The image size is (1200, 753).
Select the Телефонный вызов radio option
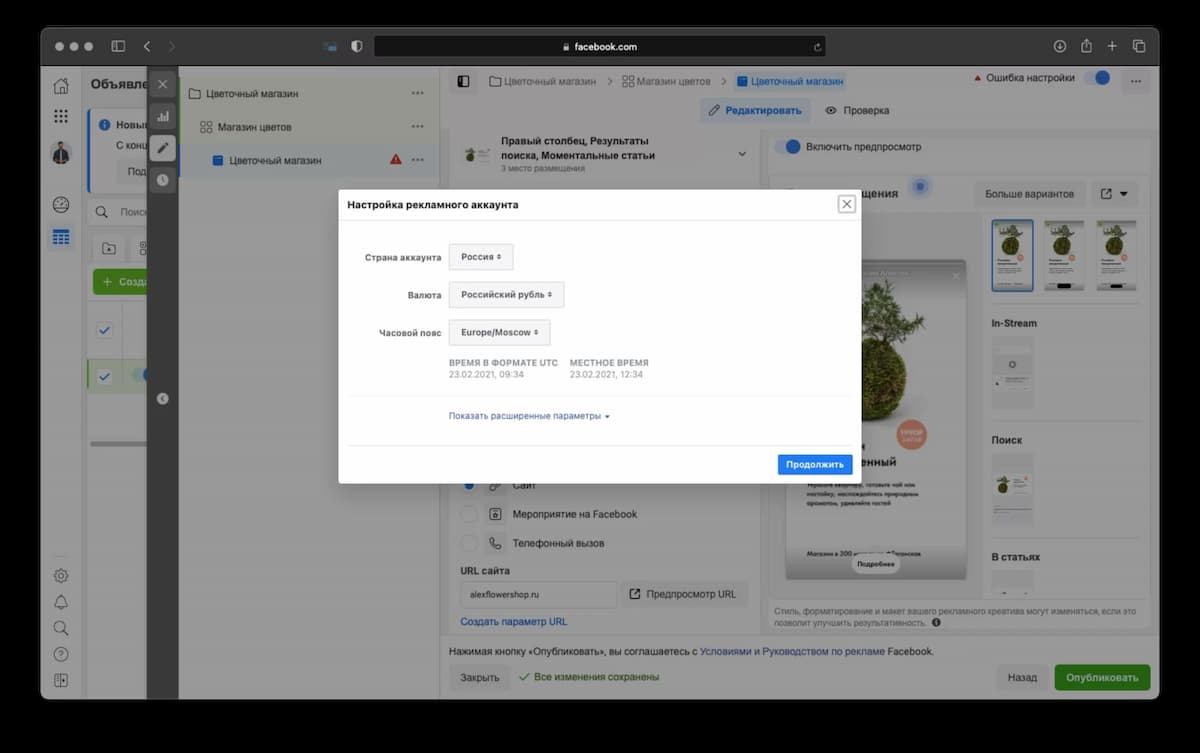(468, 543)
